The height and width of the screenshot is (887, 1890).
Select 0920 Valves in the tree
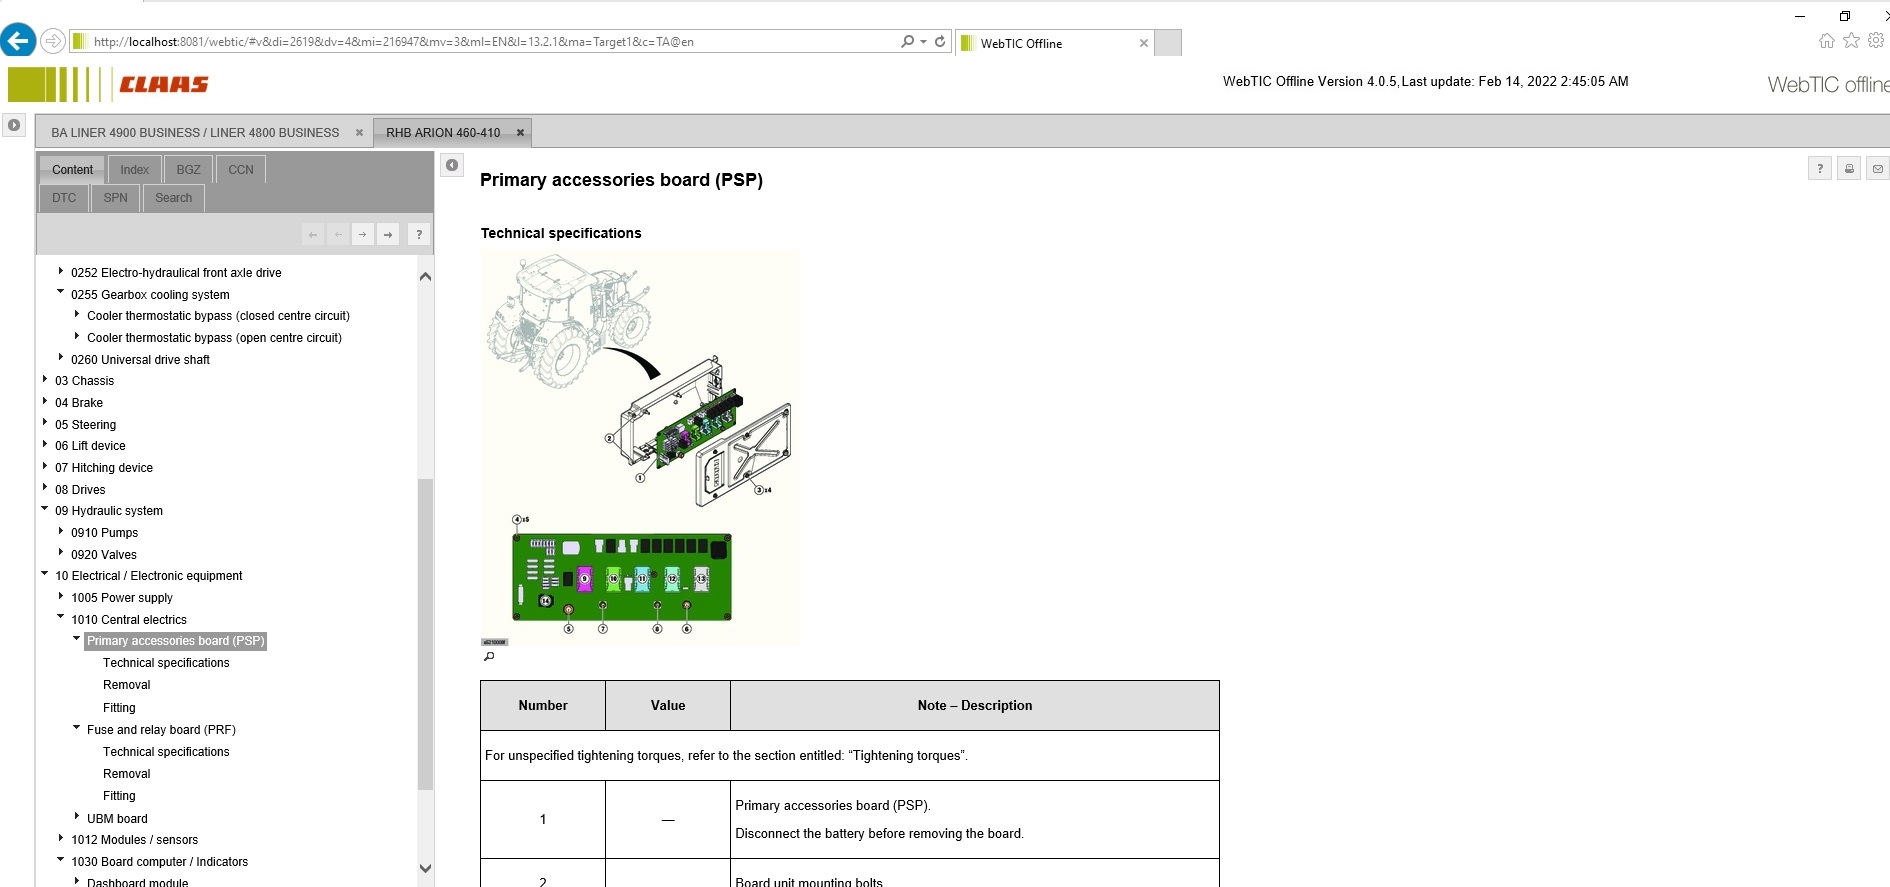(104, 555)
